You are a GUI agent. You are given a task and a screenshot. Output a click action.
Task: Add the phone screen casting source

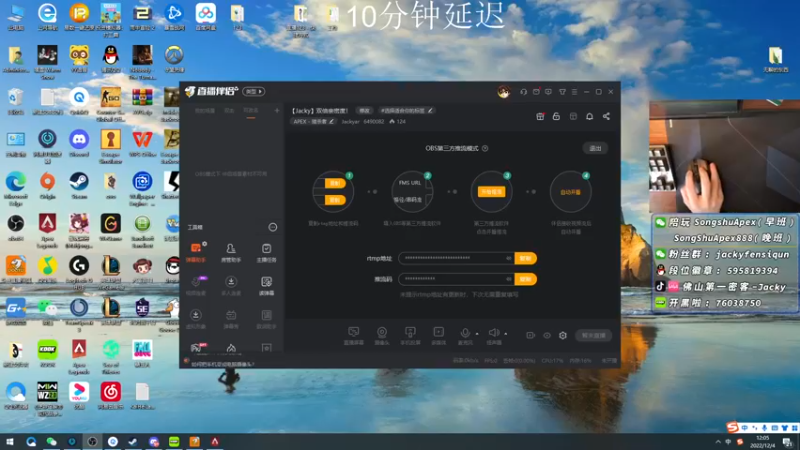410,336
